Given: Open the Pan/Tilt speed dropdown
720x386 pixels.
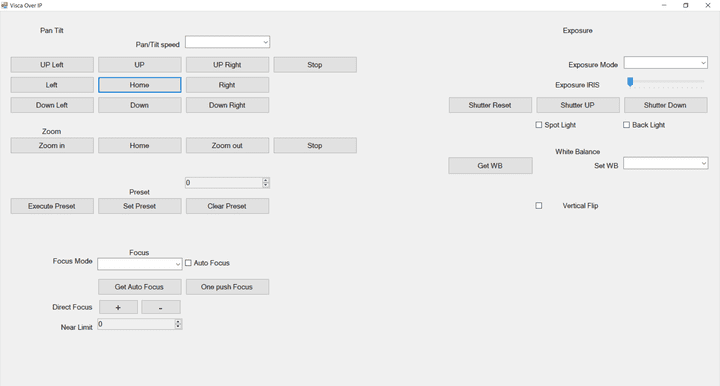Looking at the screenshot, I should point(227,42).
